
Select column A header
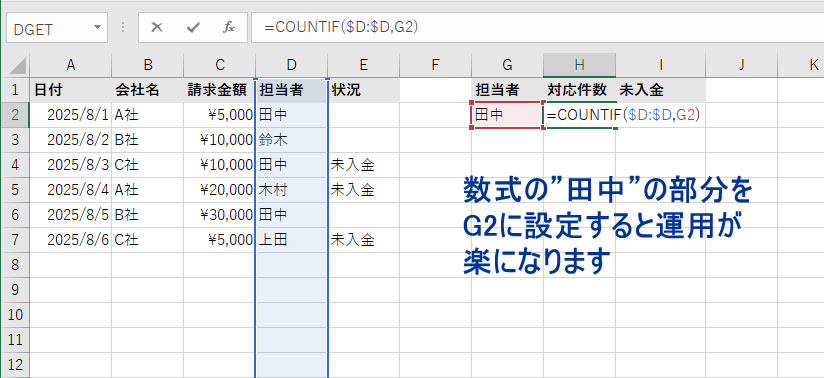(70, 65)
